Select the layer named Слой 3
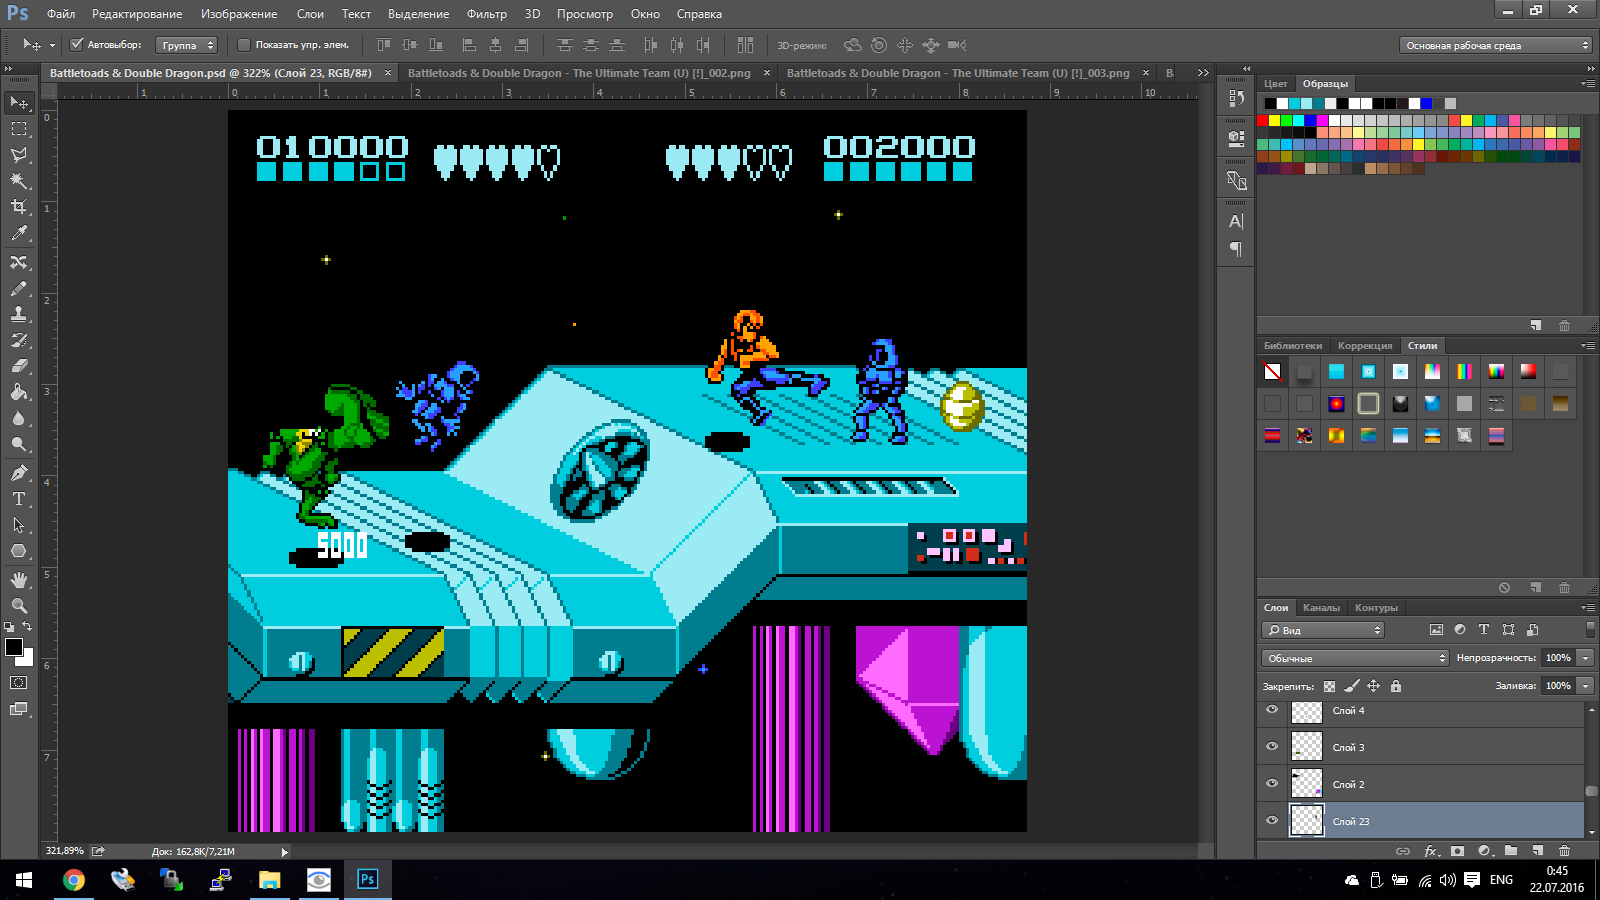 (x=1420, y=747)
